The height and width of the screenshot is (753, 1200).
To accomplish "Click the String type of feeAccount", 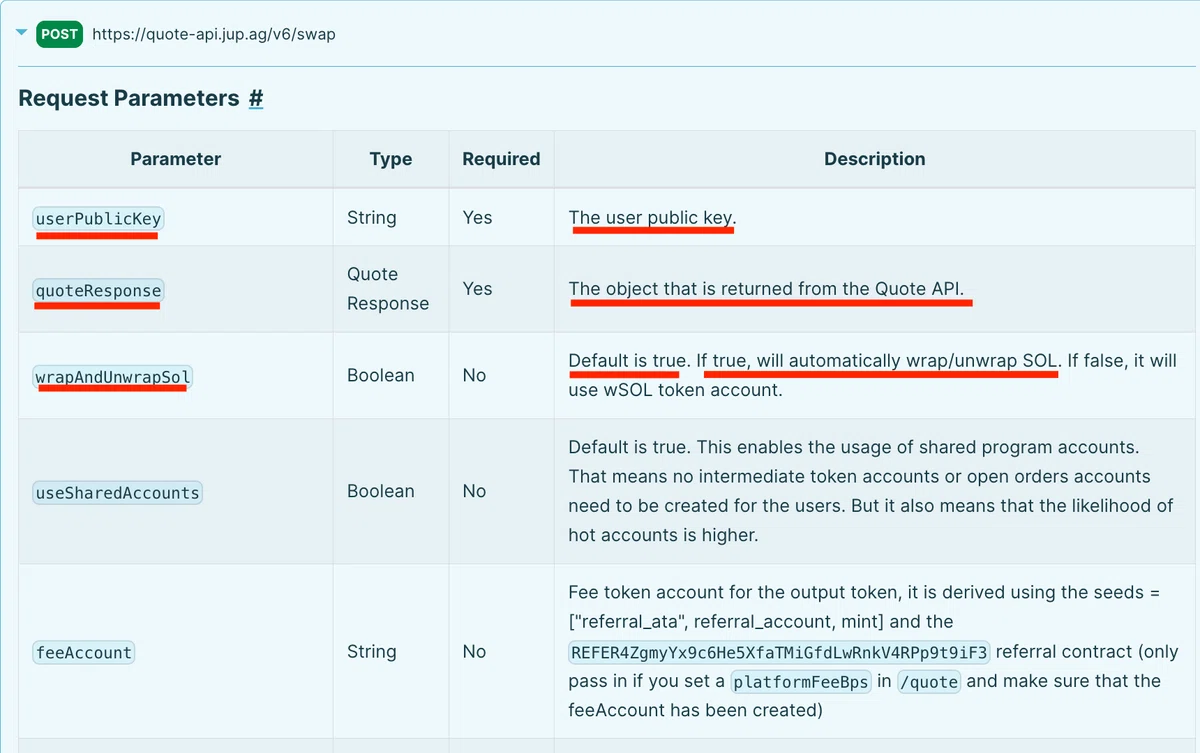I will click(372, 651).
